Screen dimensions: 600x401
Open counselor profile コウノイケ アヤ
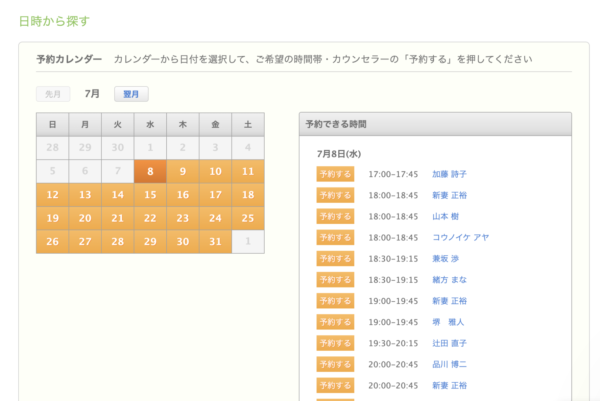[461, 238]
